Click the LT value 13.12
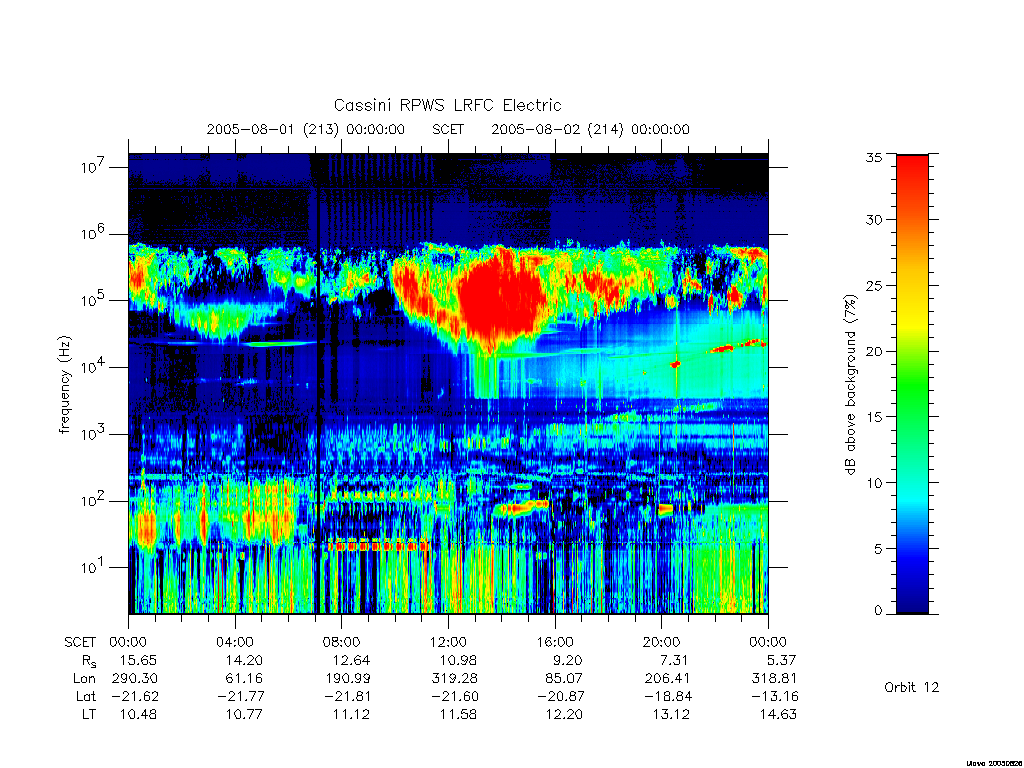The height and width of the screenshot is (768, 1024). tap(671, 714)
